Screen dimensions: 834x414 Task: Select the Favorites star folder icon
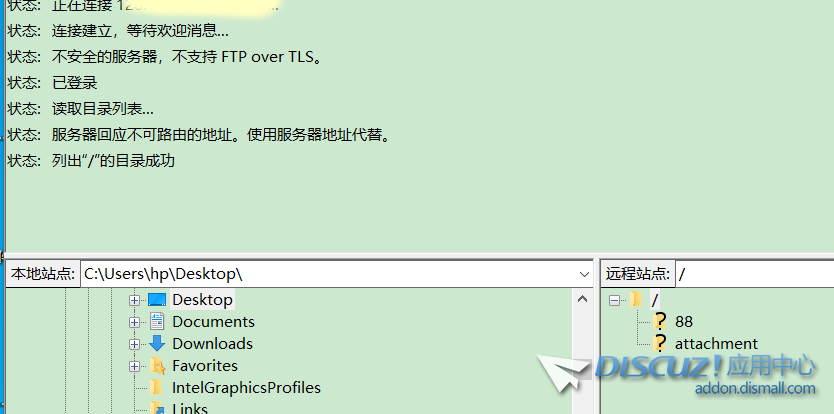pyautogui.click(x=157, y=366)
